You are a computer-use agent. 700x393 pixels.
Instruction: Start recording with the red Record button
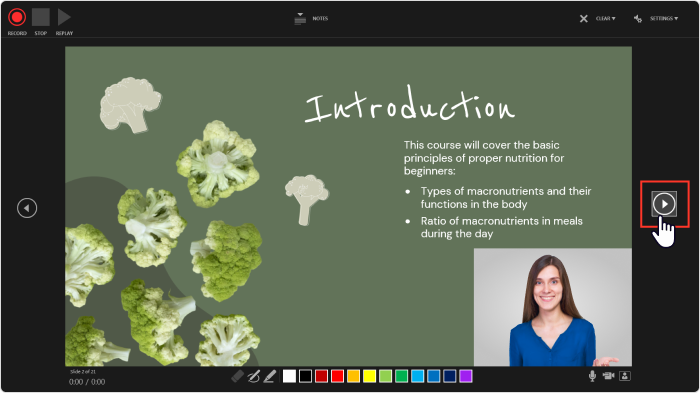click(17, 17)
